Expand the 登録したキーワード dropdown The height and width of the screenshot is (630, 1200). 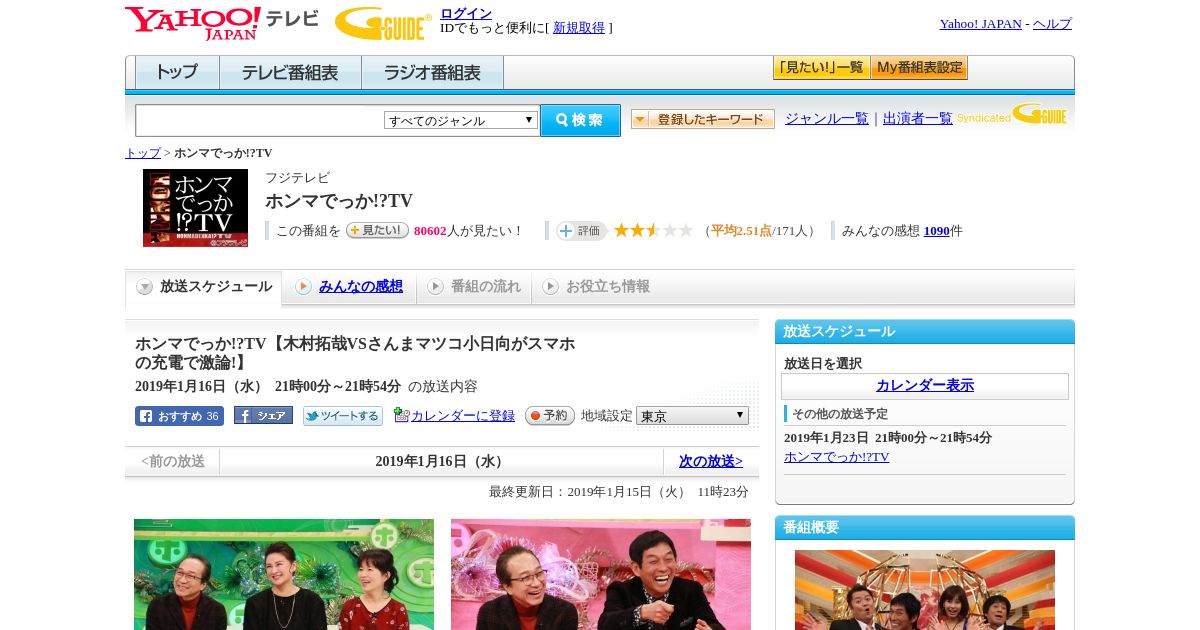point(703,119)
